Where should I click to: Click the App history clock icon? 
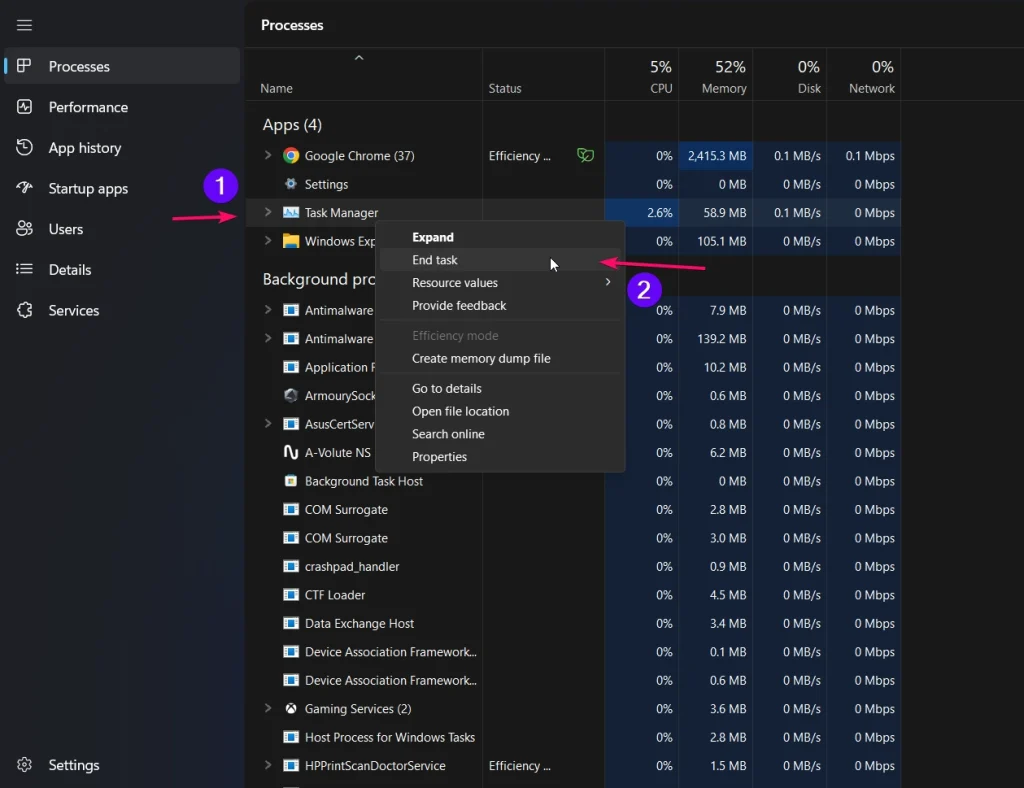[24, 148]
